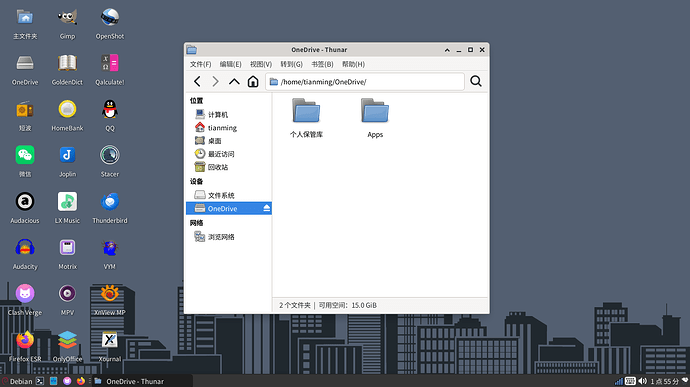The width and height of the screenshot is (690, 387).
Task: Open the 文件(F) menu
Action: click(200, 64)
